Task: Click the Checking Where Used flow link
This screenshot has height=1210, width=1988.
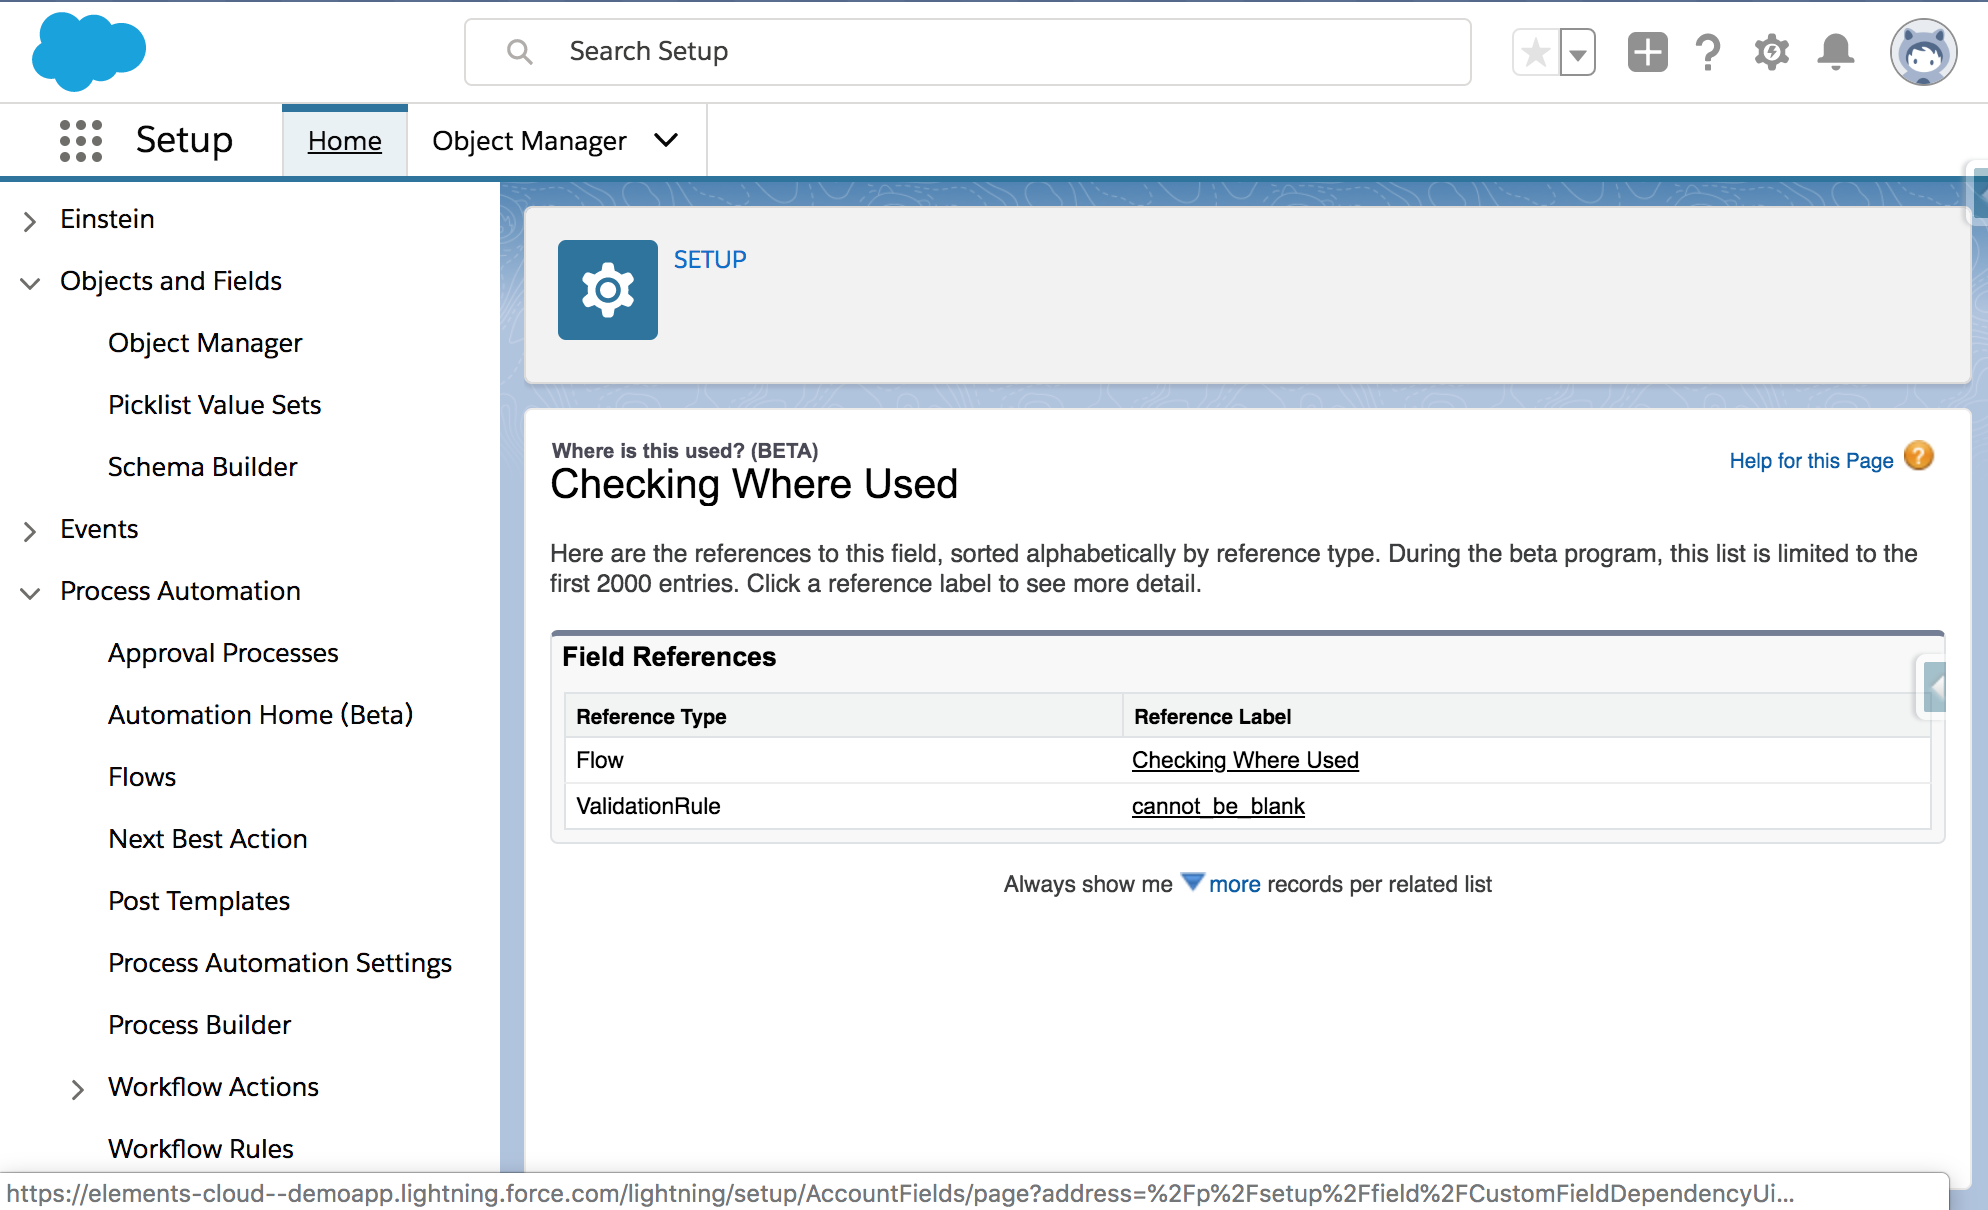Action: click(1245, 760)
